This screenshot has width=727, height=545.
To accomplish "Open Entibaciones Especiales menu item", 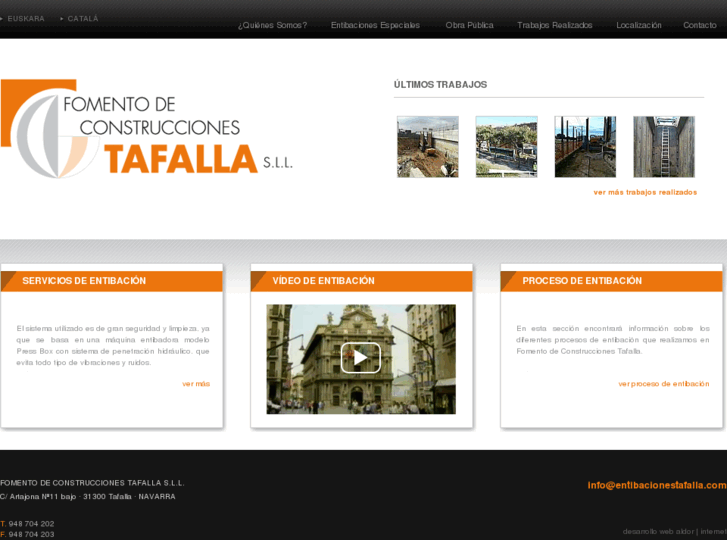I will [x=375, y=25].
